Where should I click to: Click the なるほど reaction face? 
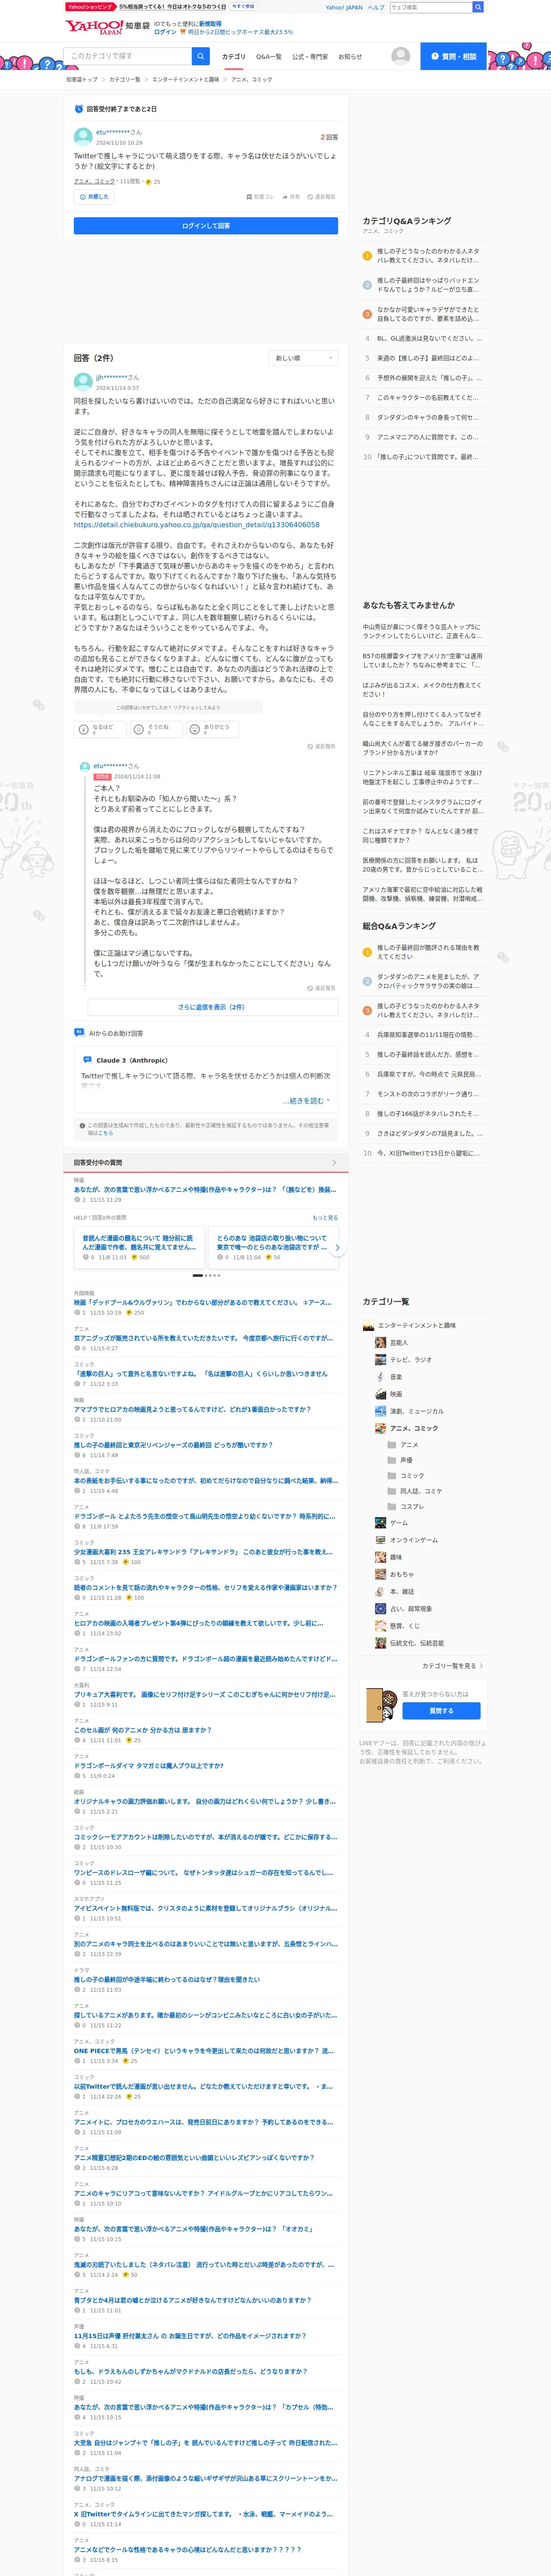[84, 729]
